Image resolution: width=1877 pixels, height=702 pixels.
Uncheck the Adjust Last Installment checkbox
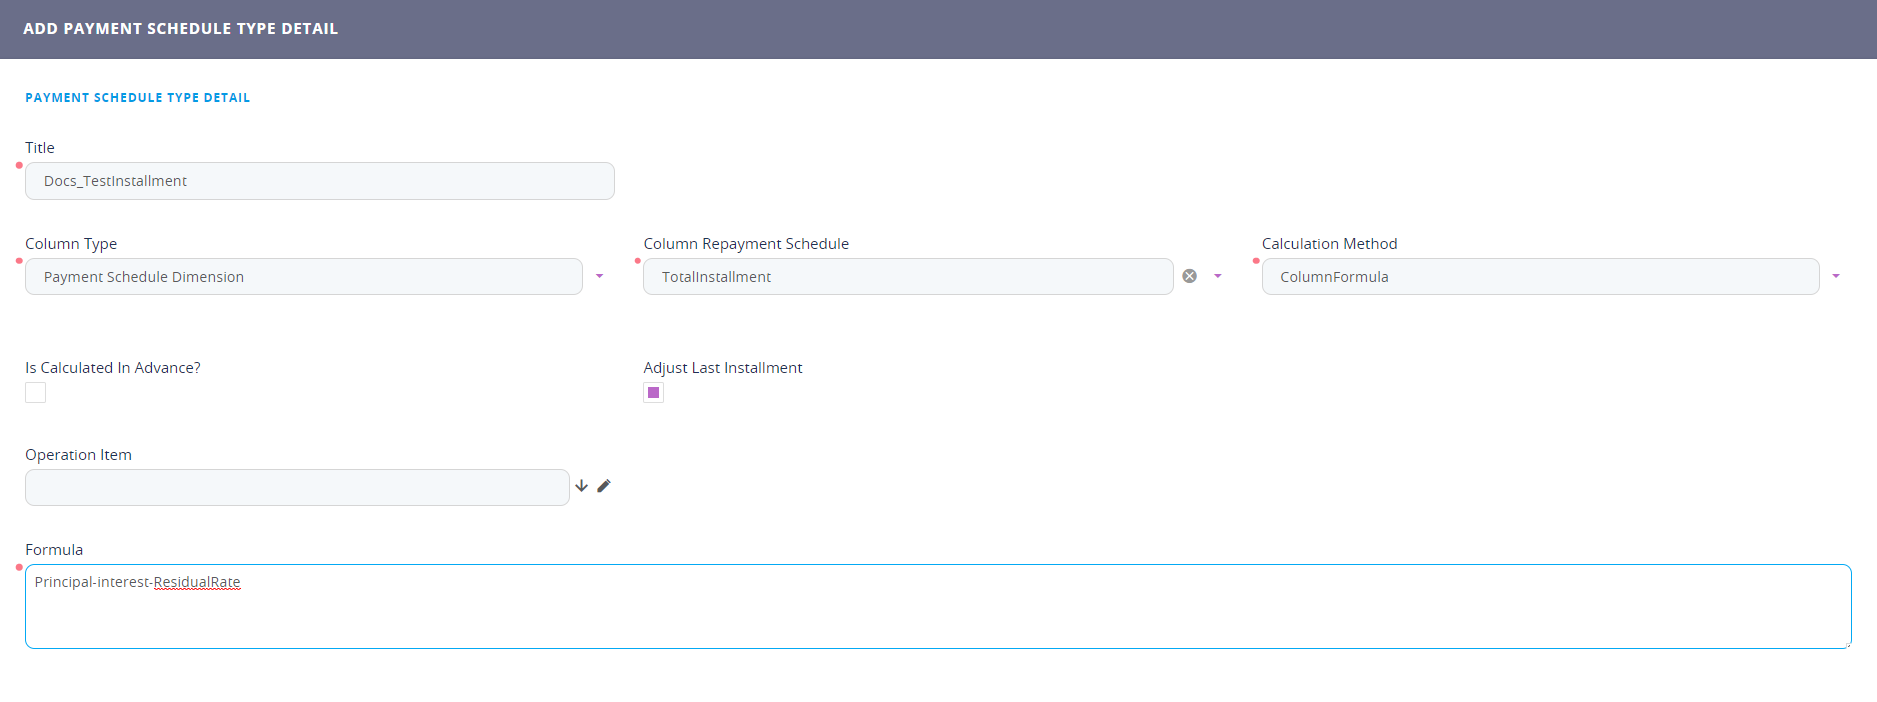click(653, 393)
